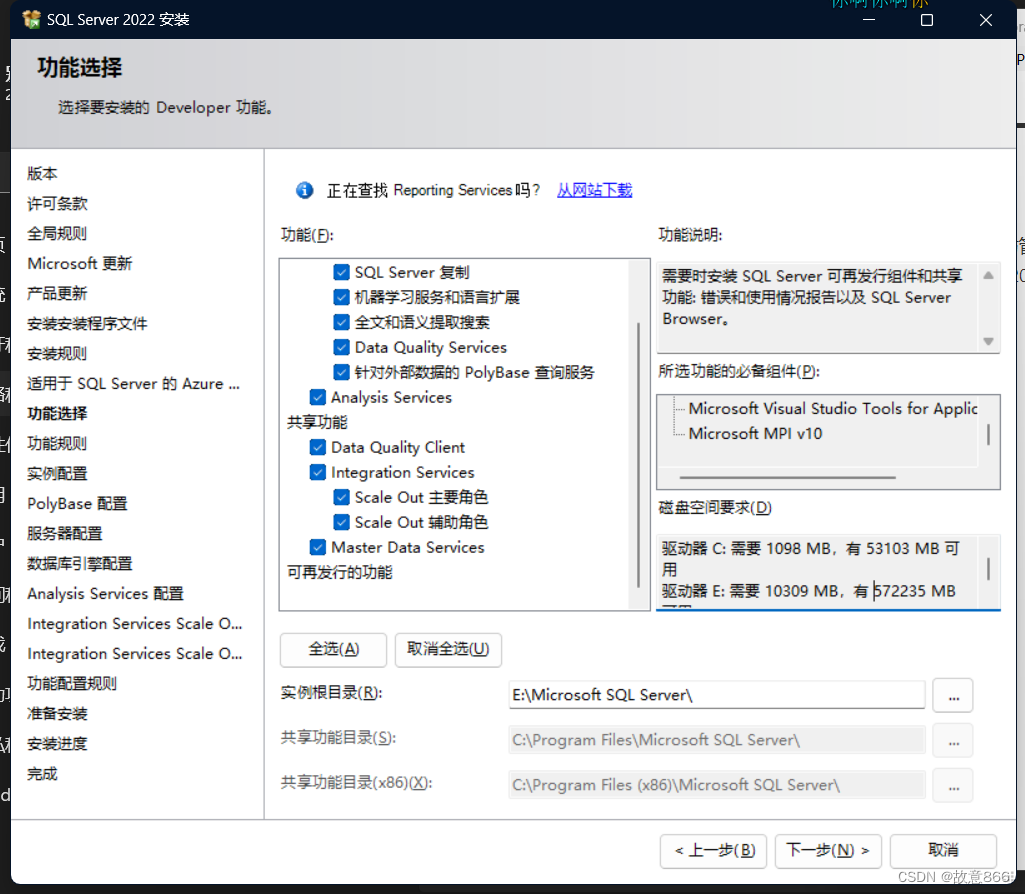Viewport: 1025px width, 894px height.
Task: Disable the Data Quality Client shared feature
Action: (317, 447)
